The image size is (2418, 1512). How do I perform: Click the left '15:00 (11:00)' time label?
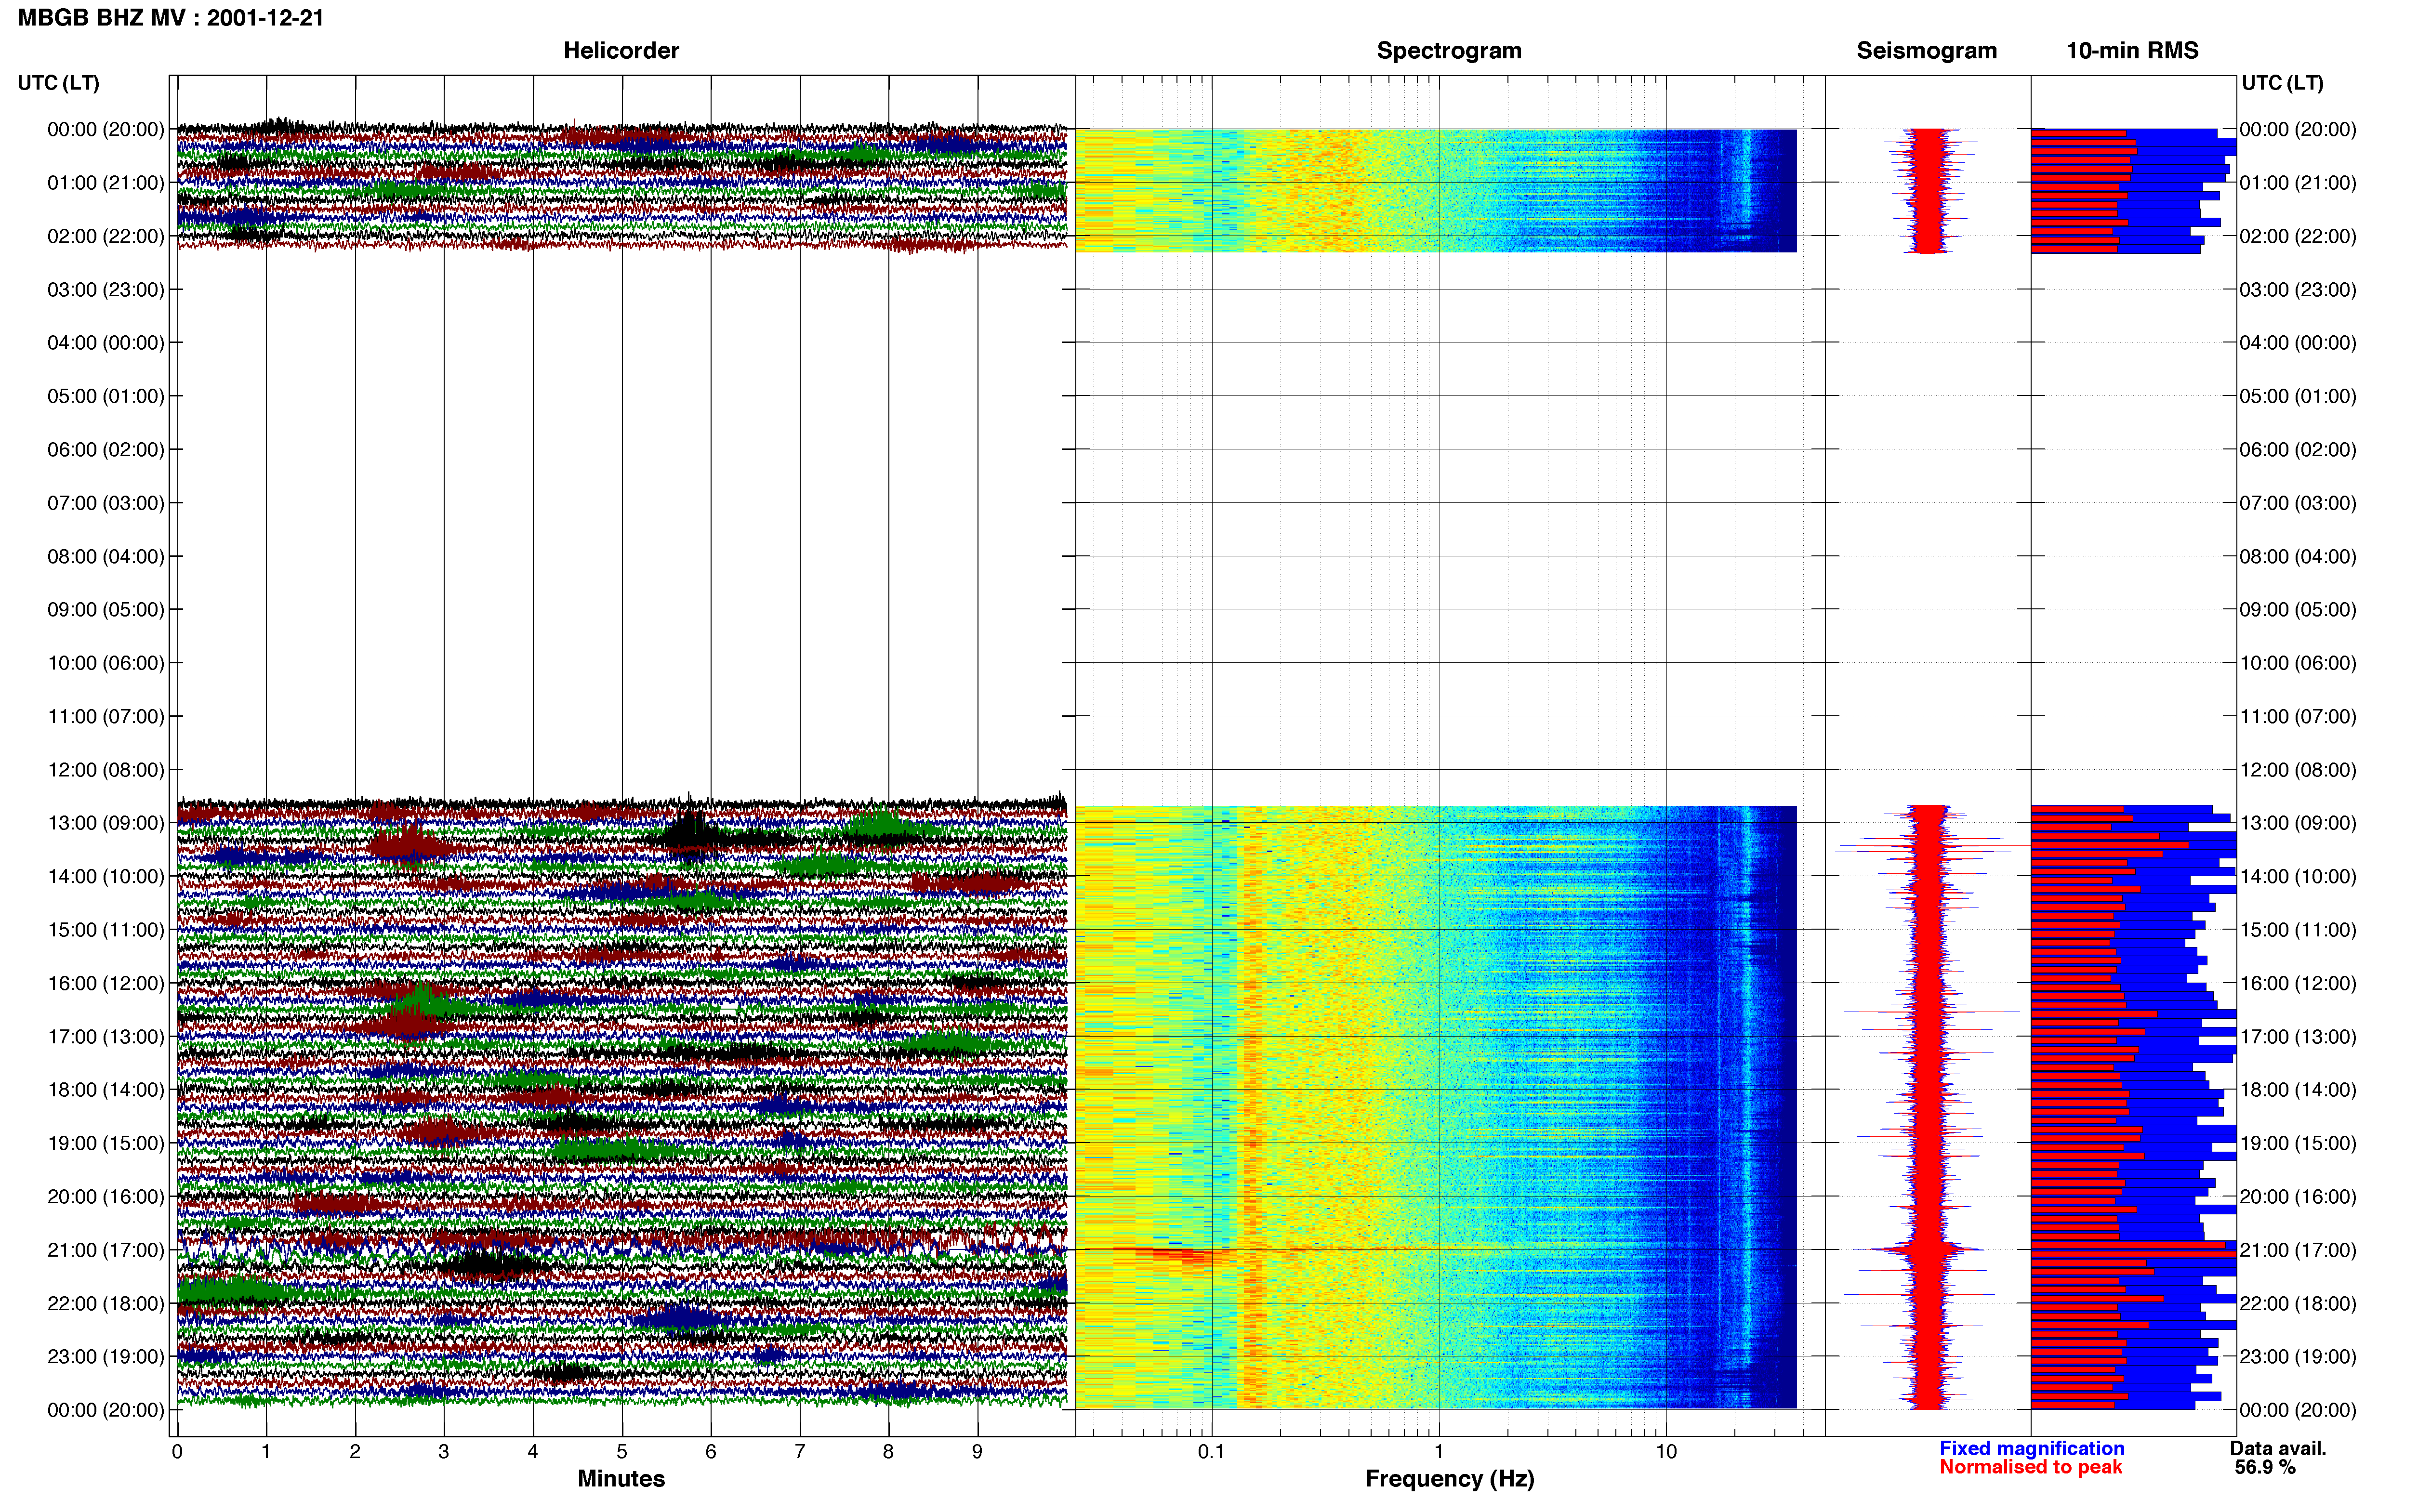pos(106,930)
